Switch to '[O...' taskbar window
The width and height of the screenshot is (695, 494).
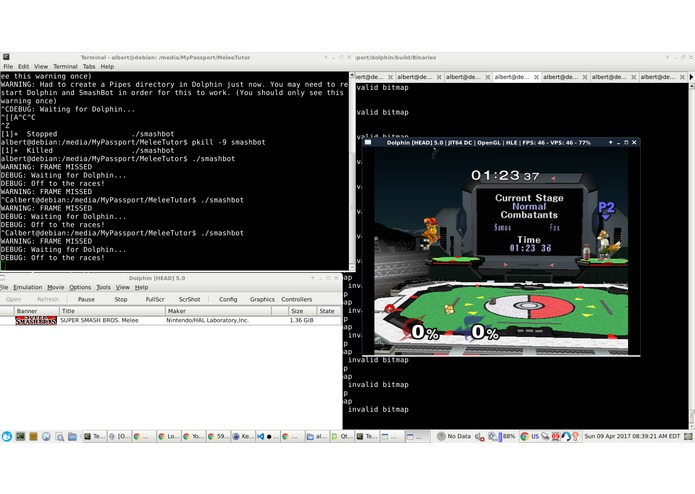pos(119,436)
